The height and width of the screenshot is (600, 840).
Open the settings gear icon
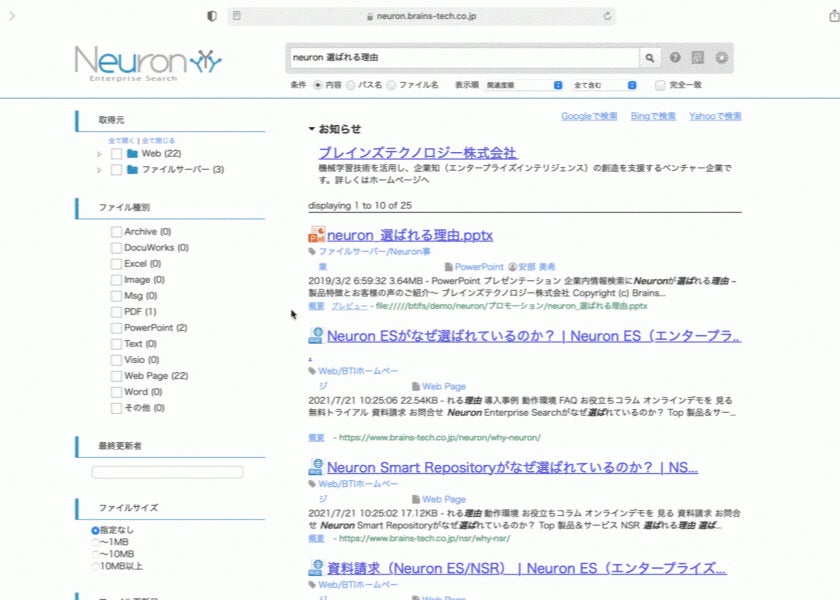722,57
